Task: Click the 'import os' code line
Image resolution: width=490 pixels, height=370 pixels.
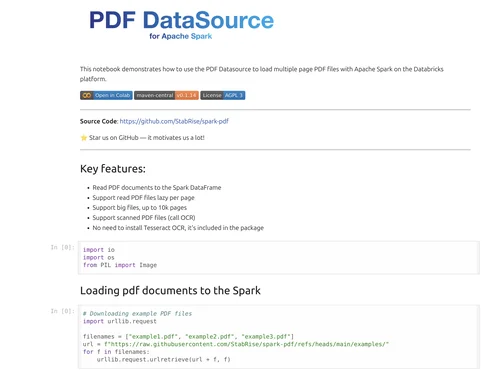Action: [99, 257]
